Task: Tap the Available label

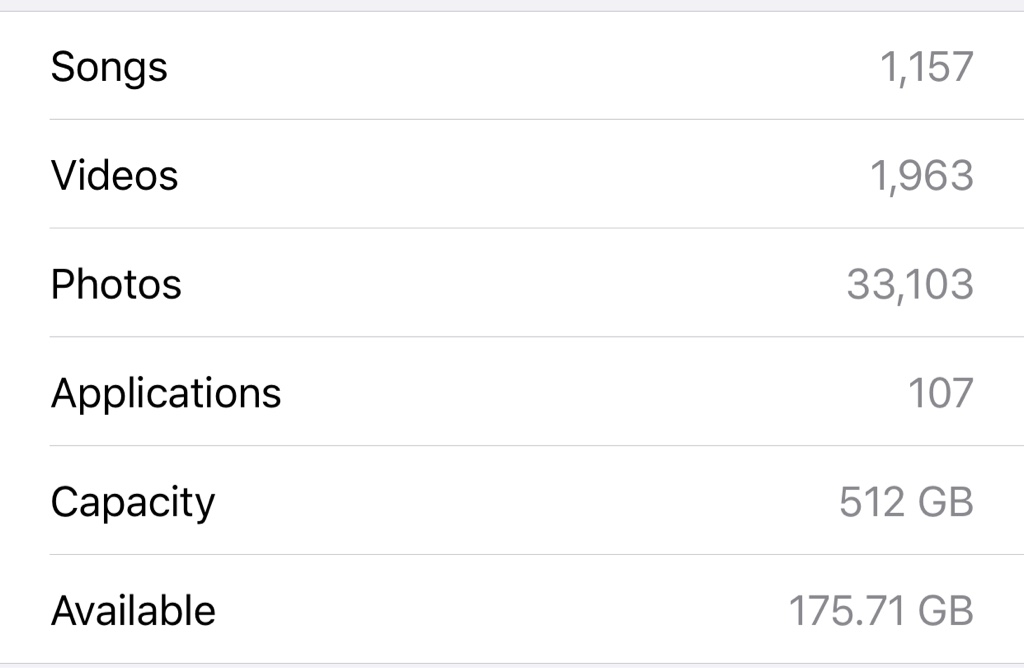Action: [x=133, y=611]
